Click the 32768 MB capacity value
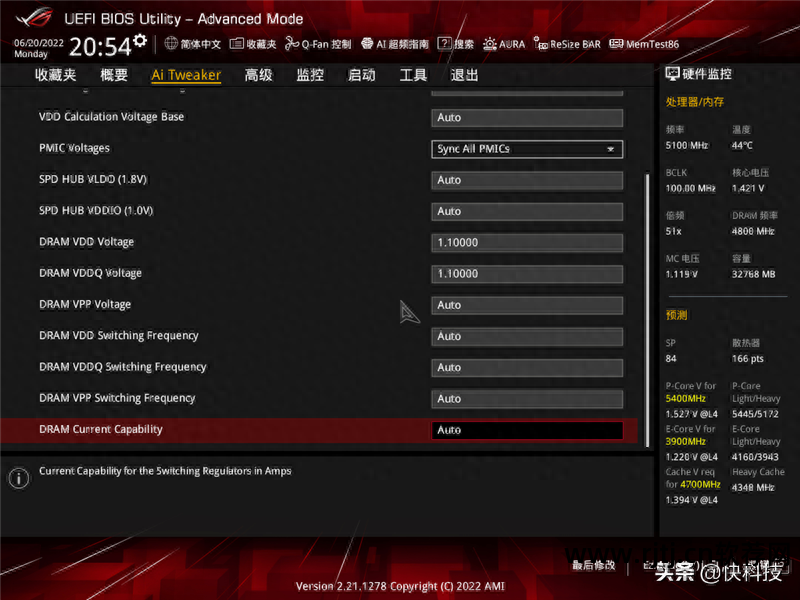The image size is (800, 600). click(x=754, y=274)
